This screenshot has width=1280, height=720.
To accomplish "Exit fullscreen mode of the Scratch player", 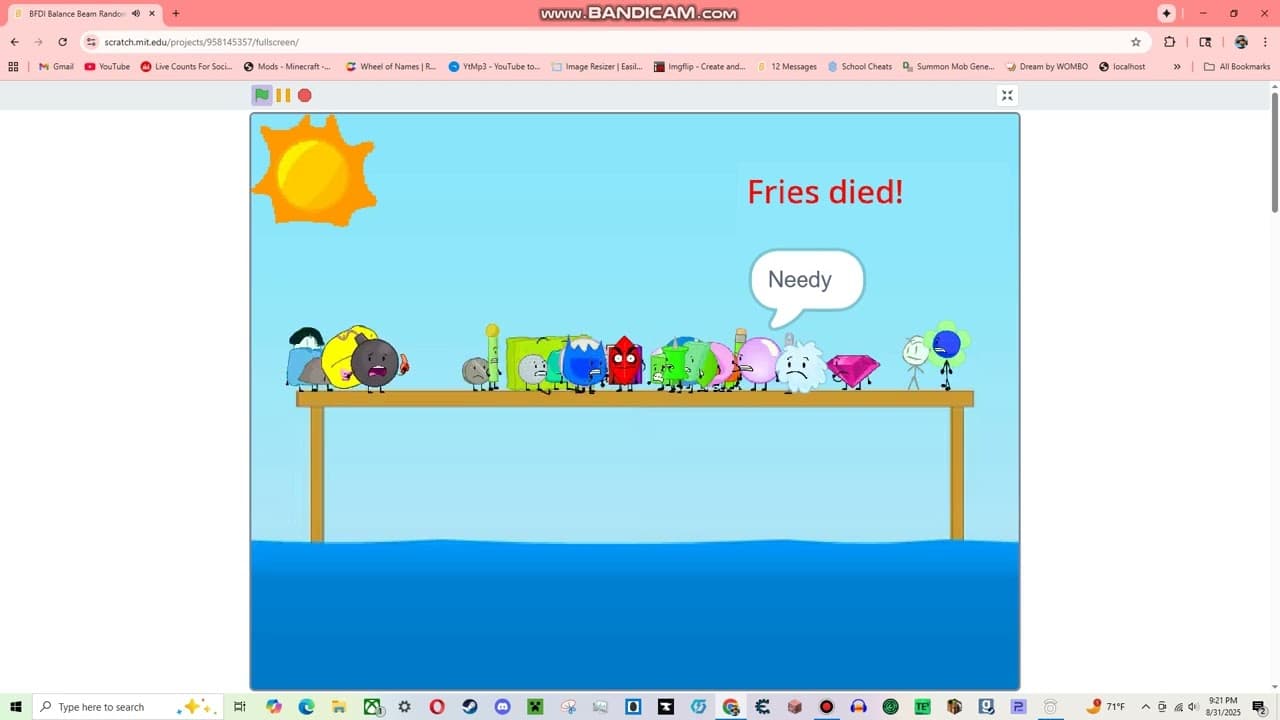I will pyautogui.click(x=1007, y=95).
